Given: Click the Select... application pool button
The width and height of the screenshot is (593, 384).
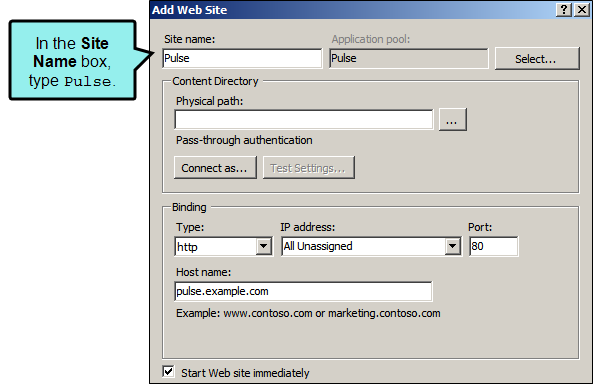Looking at the screenshot, I should pos(537,59).
